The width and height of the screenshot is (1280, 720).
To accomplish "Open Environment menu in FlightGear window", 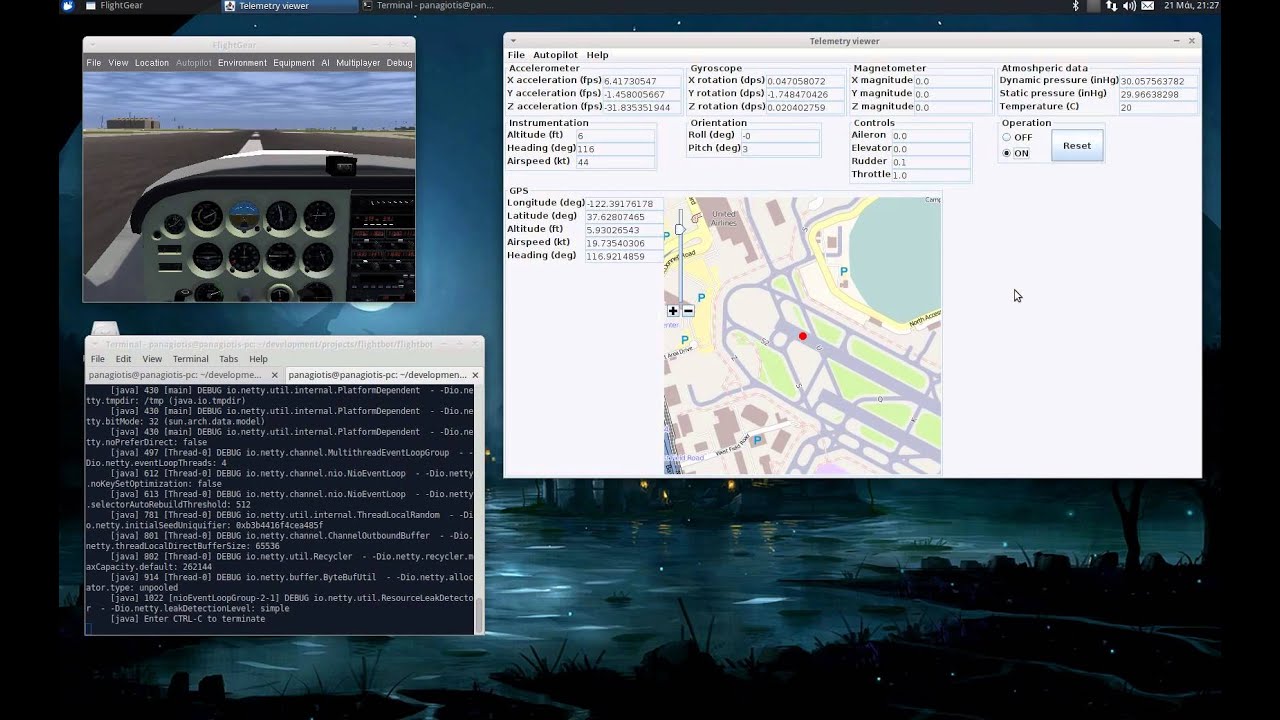I will [242, 63].
